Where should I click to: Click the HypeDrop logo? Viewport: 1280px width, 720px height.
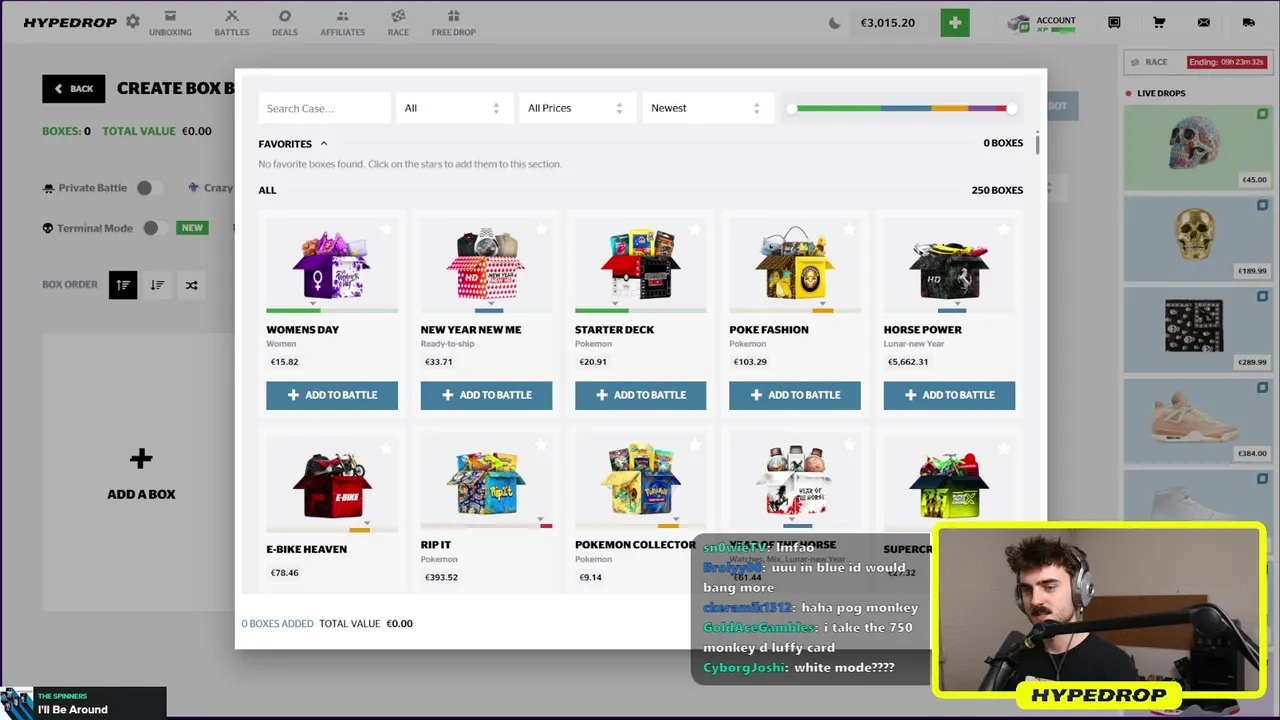click(70, 22)
